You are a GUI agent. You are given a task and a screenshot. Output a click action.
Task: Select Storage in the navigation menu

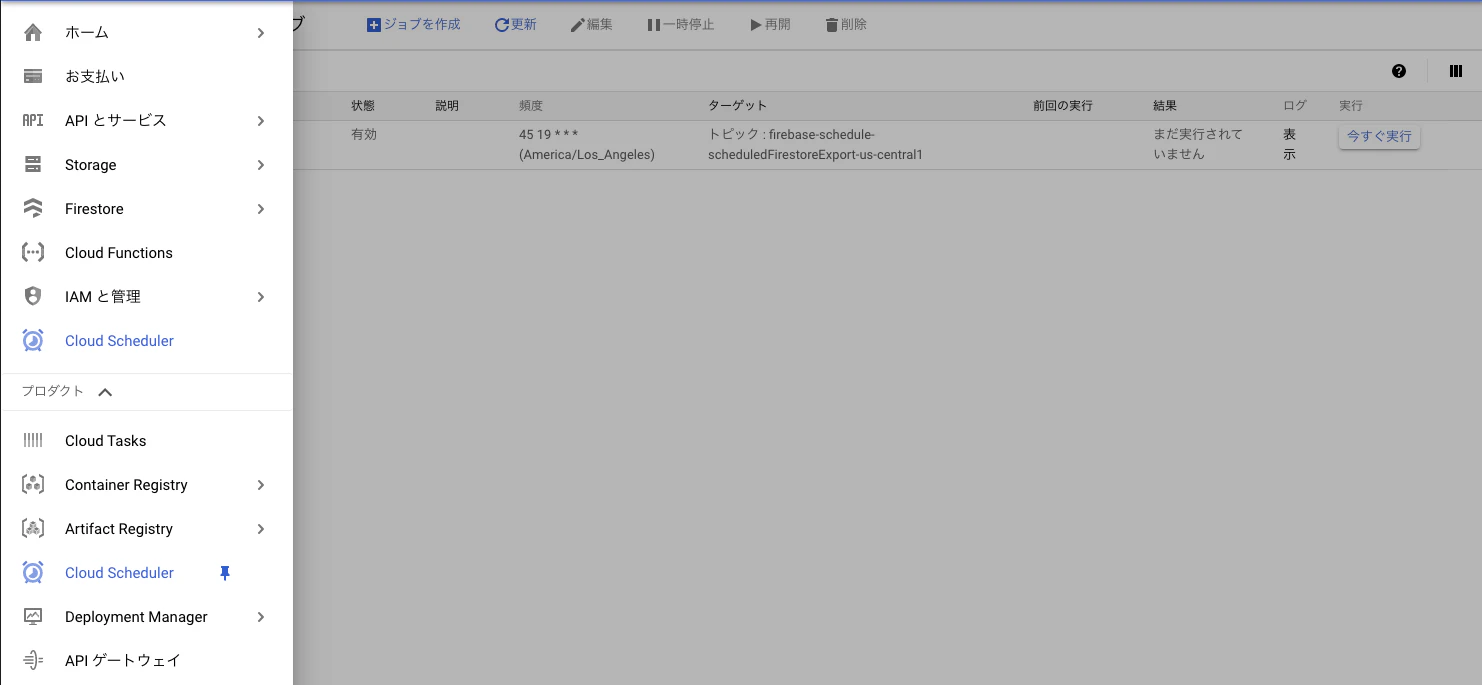tap(146, 165)
